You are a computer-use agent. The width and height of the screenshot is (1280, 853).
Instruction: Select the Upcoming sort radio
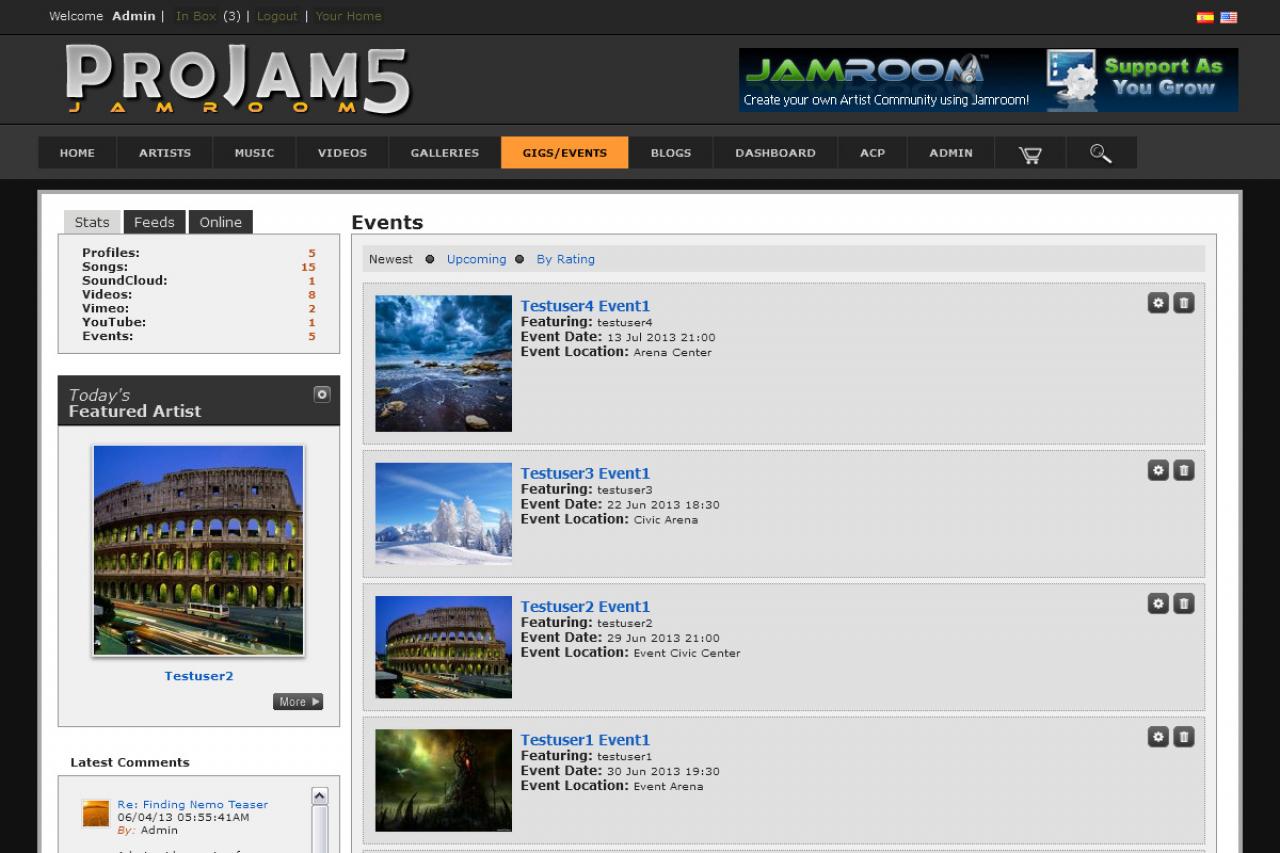[x=476, y=259]
